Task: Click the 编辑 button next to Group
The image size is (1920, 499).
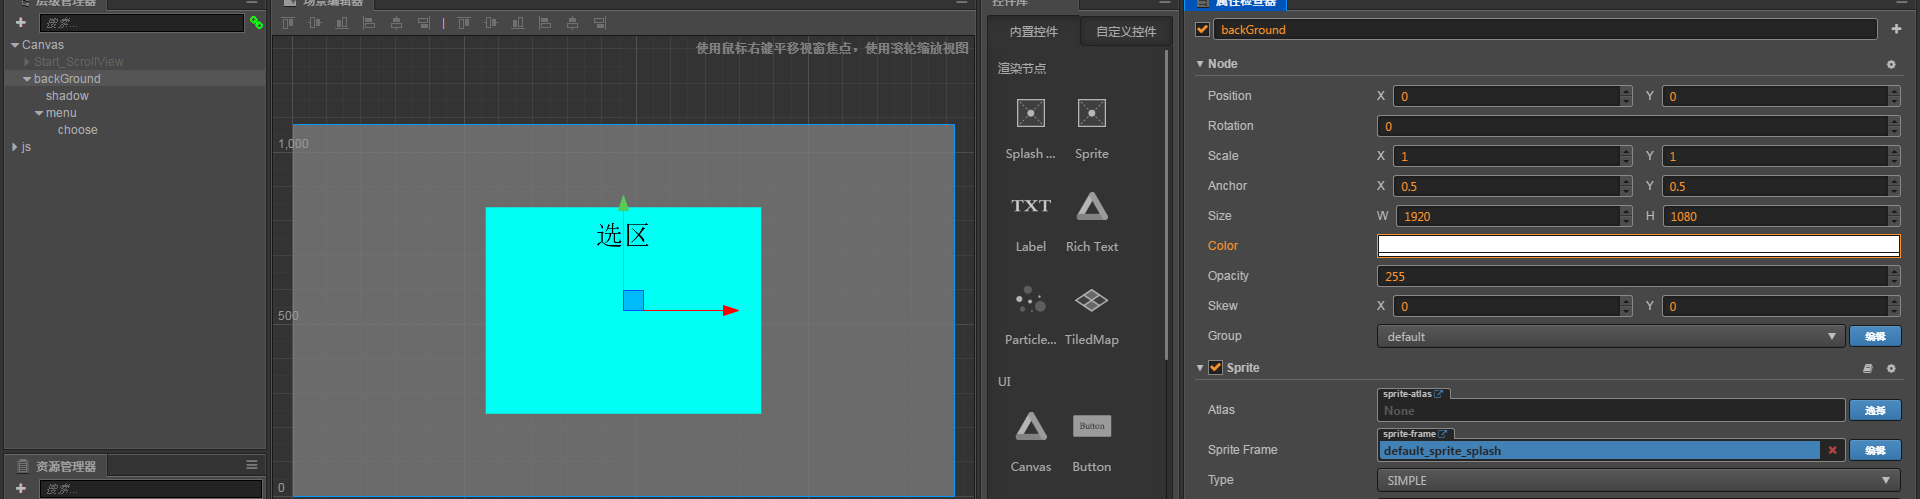Action: pos(1875,336)
